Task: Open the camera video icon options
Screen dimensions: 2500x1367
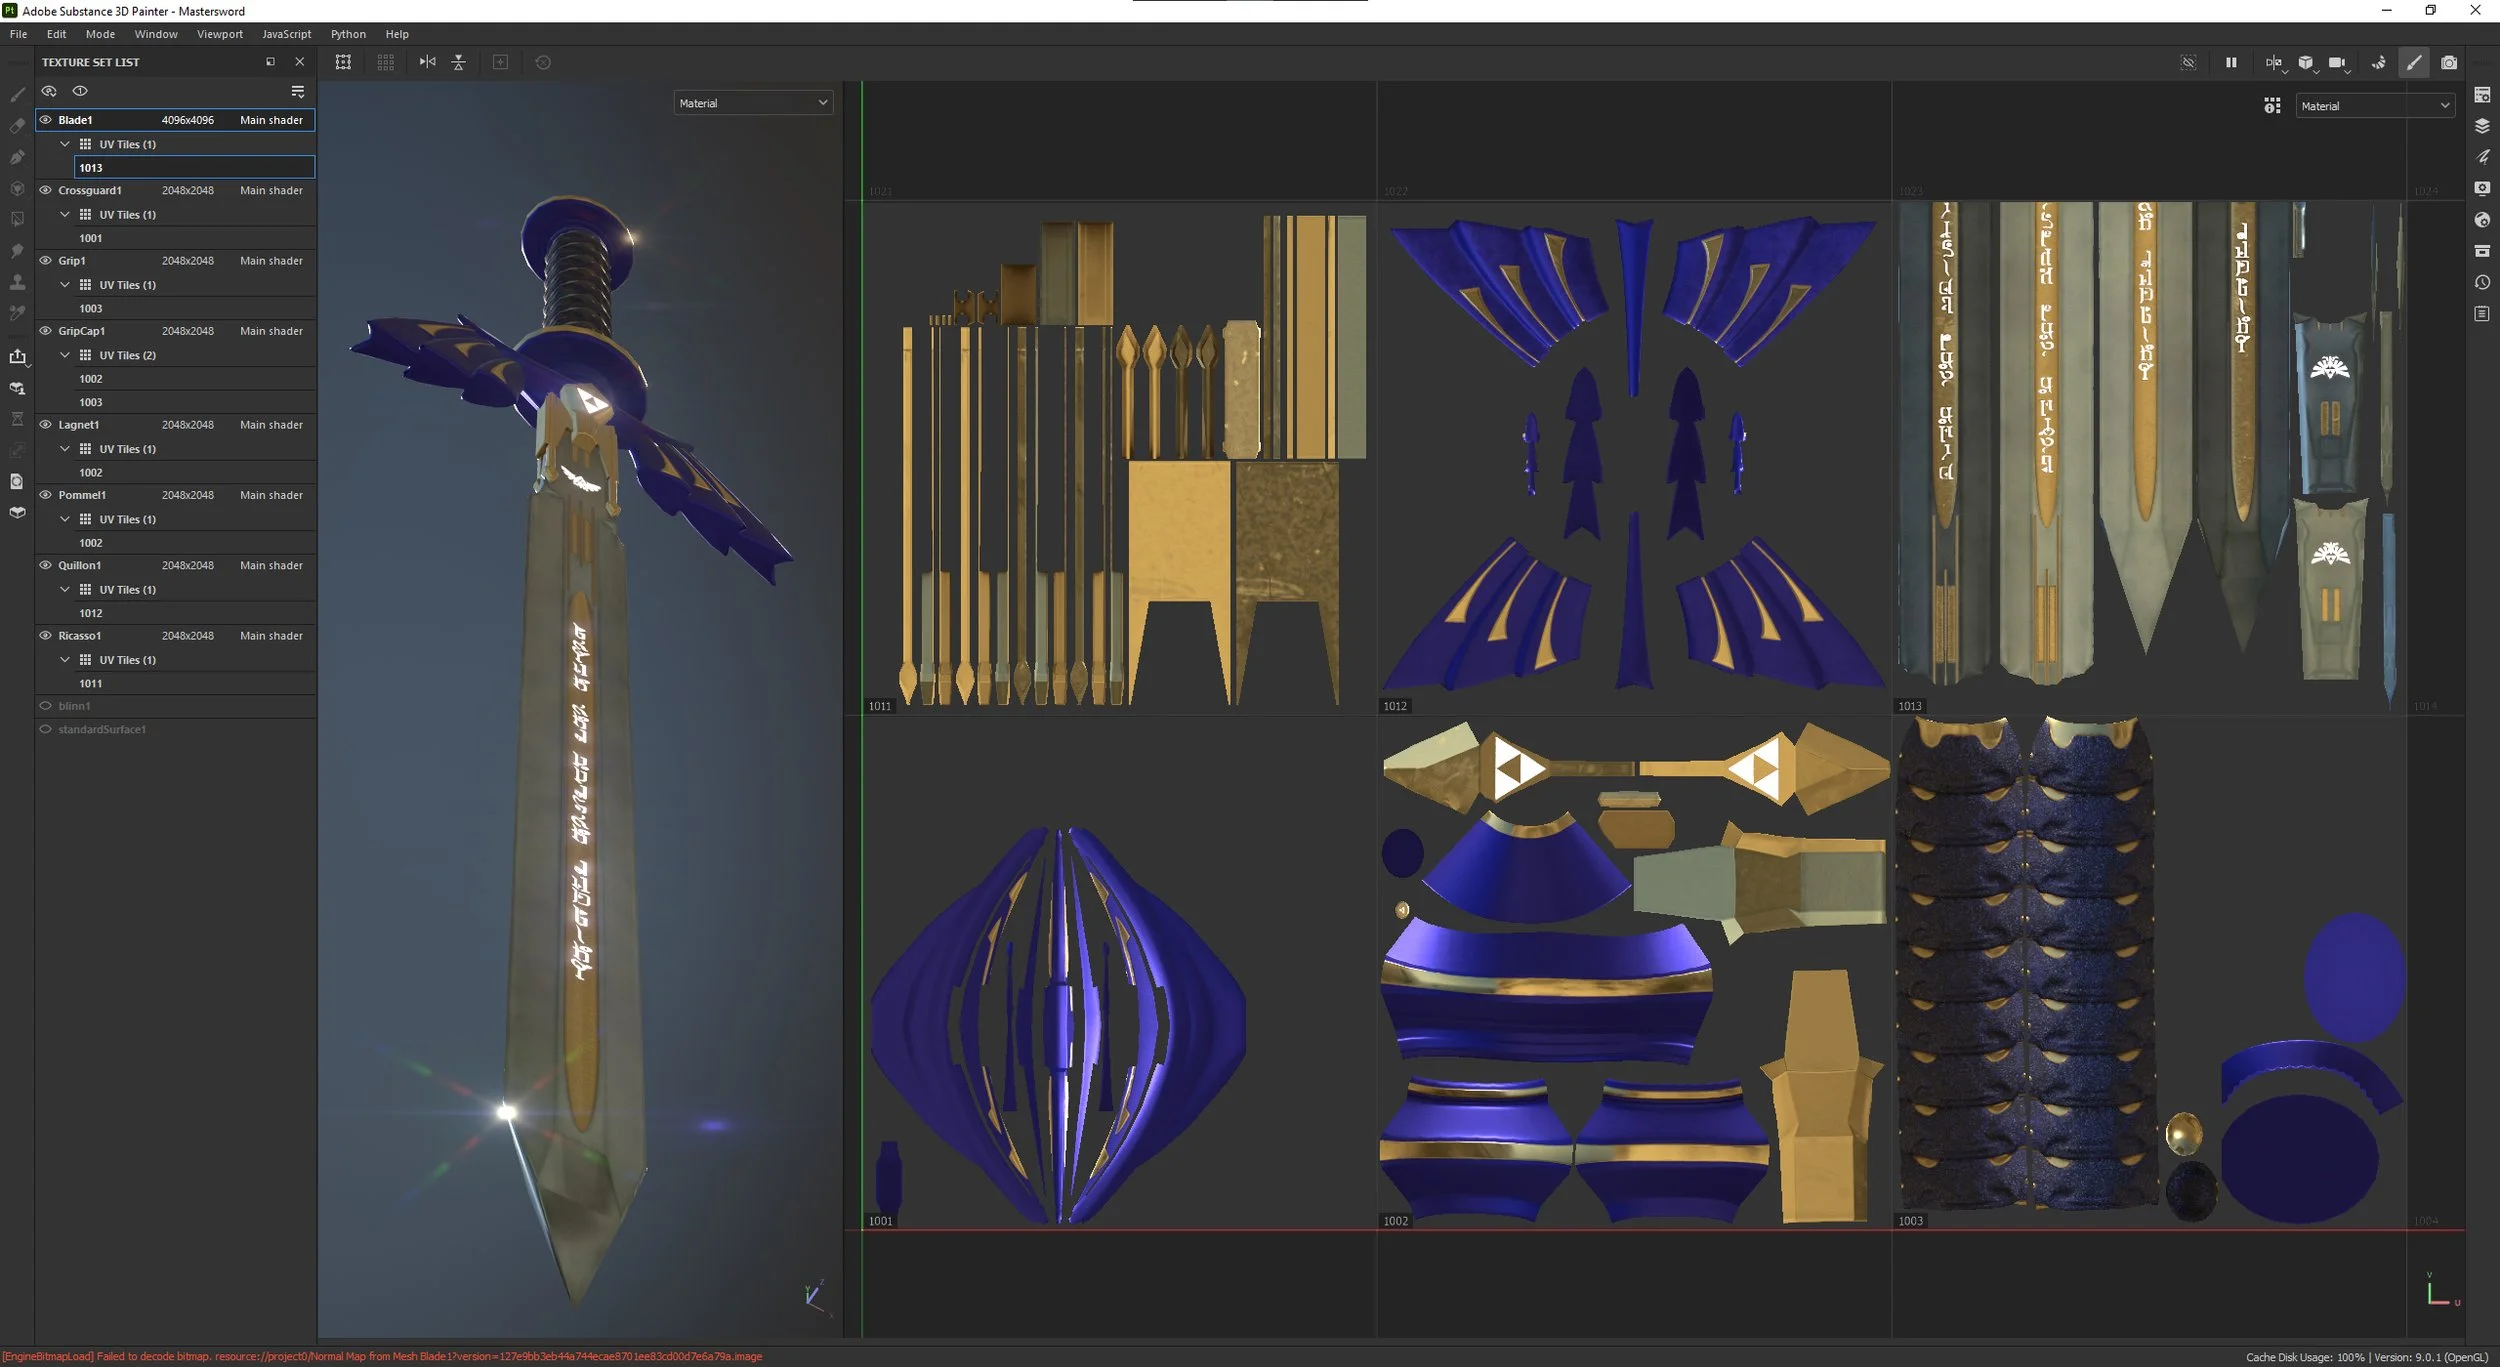Action: [x=2338, y=62]
